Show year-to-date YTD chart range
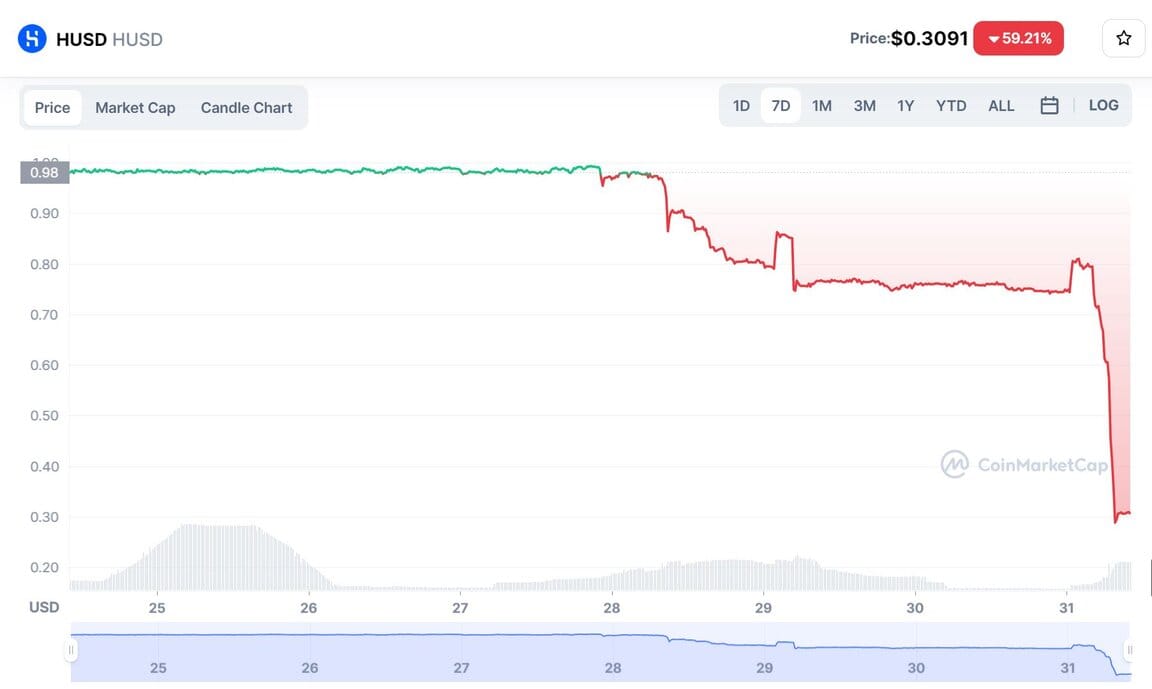Screen dimensions: 1152x689 pyautogui.click(x=951, y=105)
